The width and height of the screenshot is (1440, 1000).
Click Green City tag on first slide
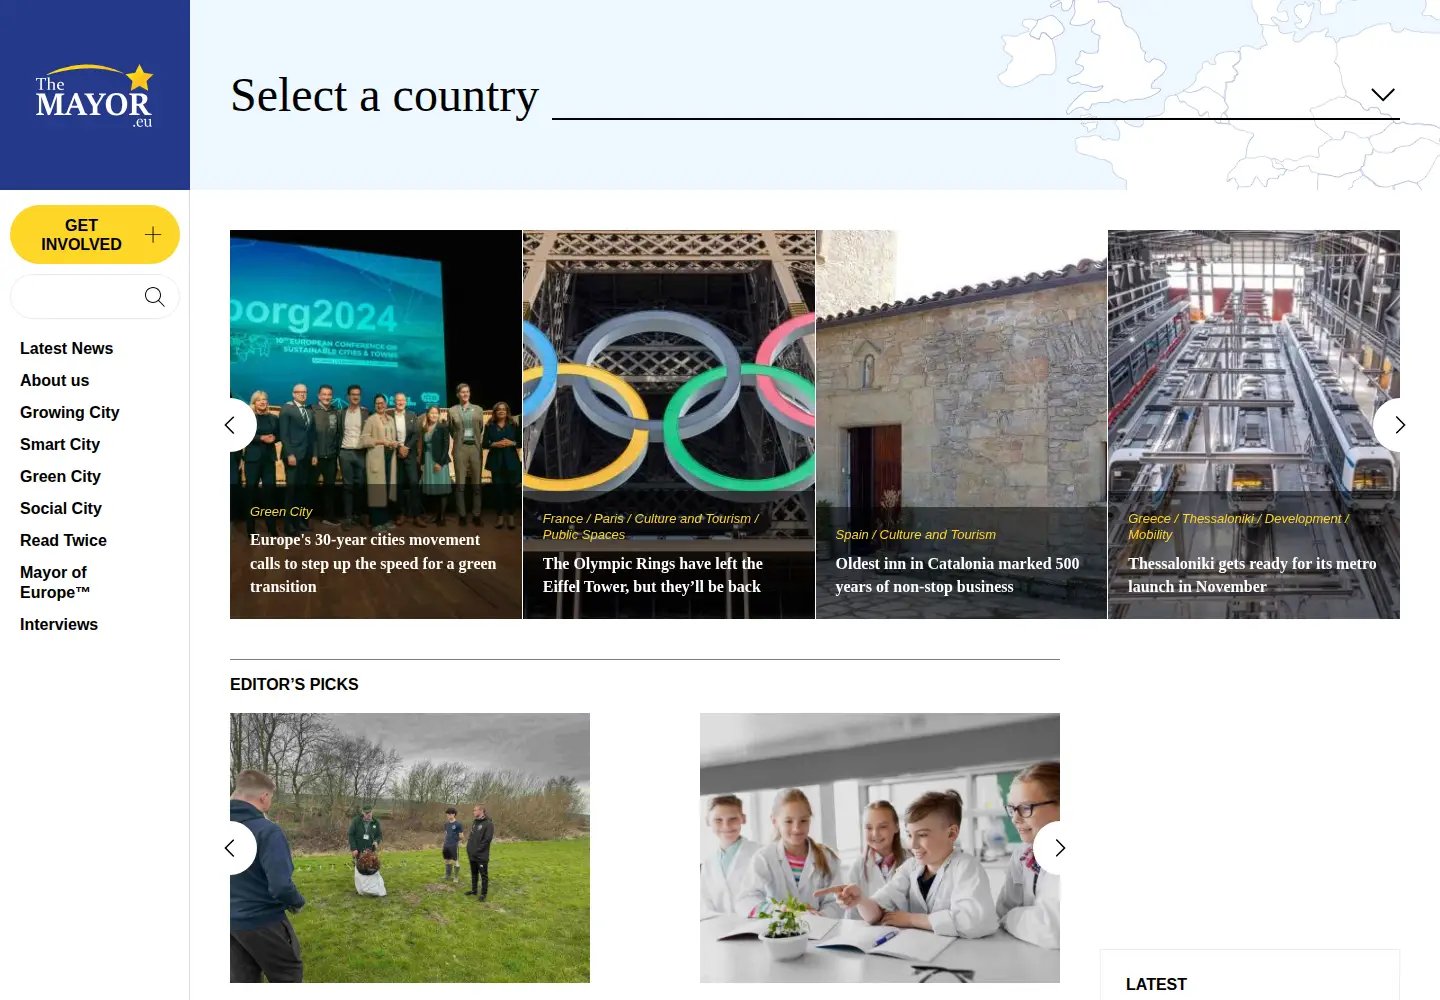pyautogui.click(x=281, y=511)
